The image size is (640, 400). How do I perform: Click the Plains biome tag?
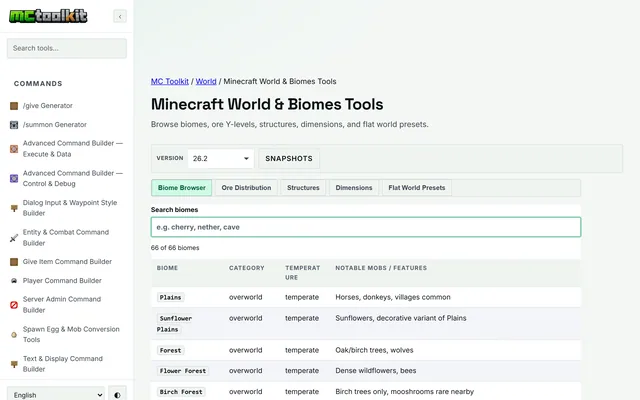pyautogui.click(x=171, y=298)
